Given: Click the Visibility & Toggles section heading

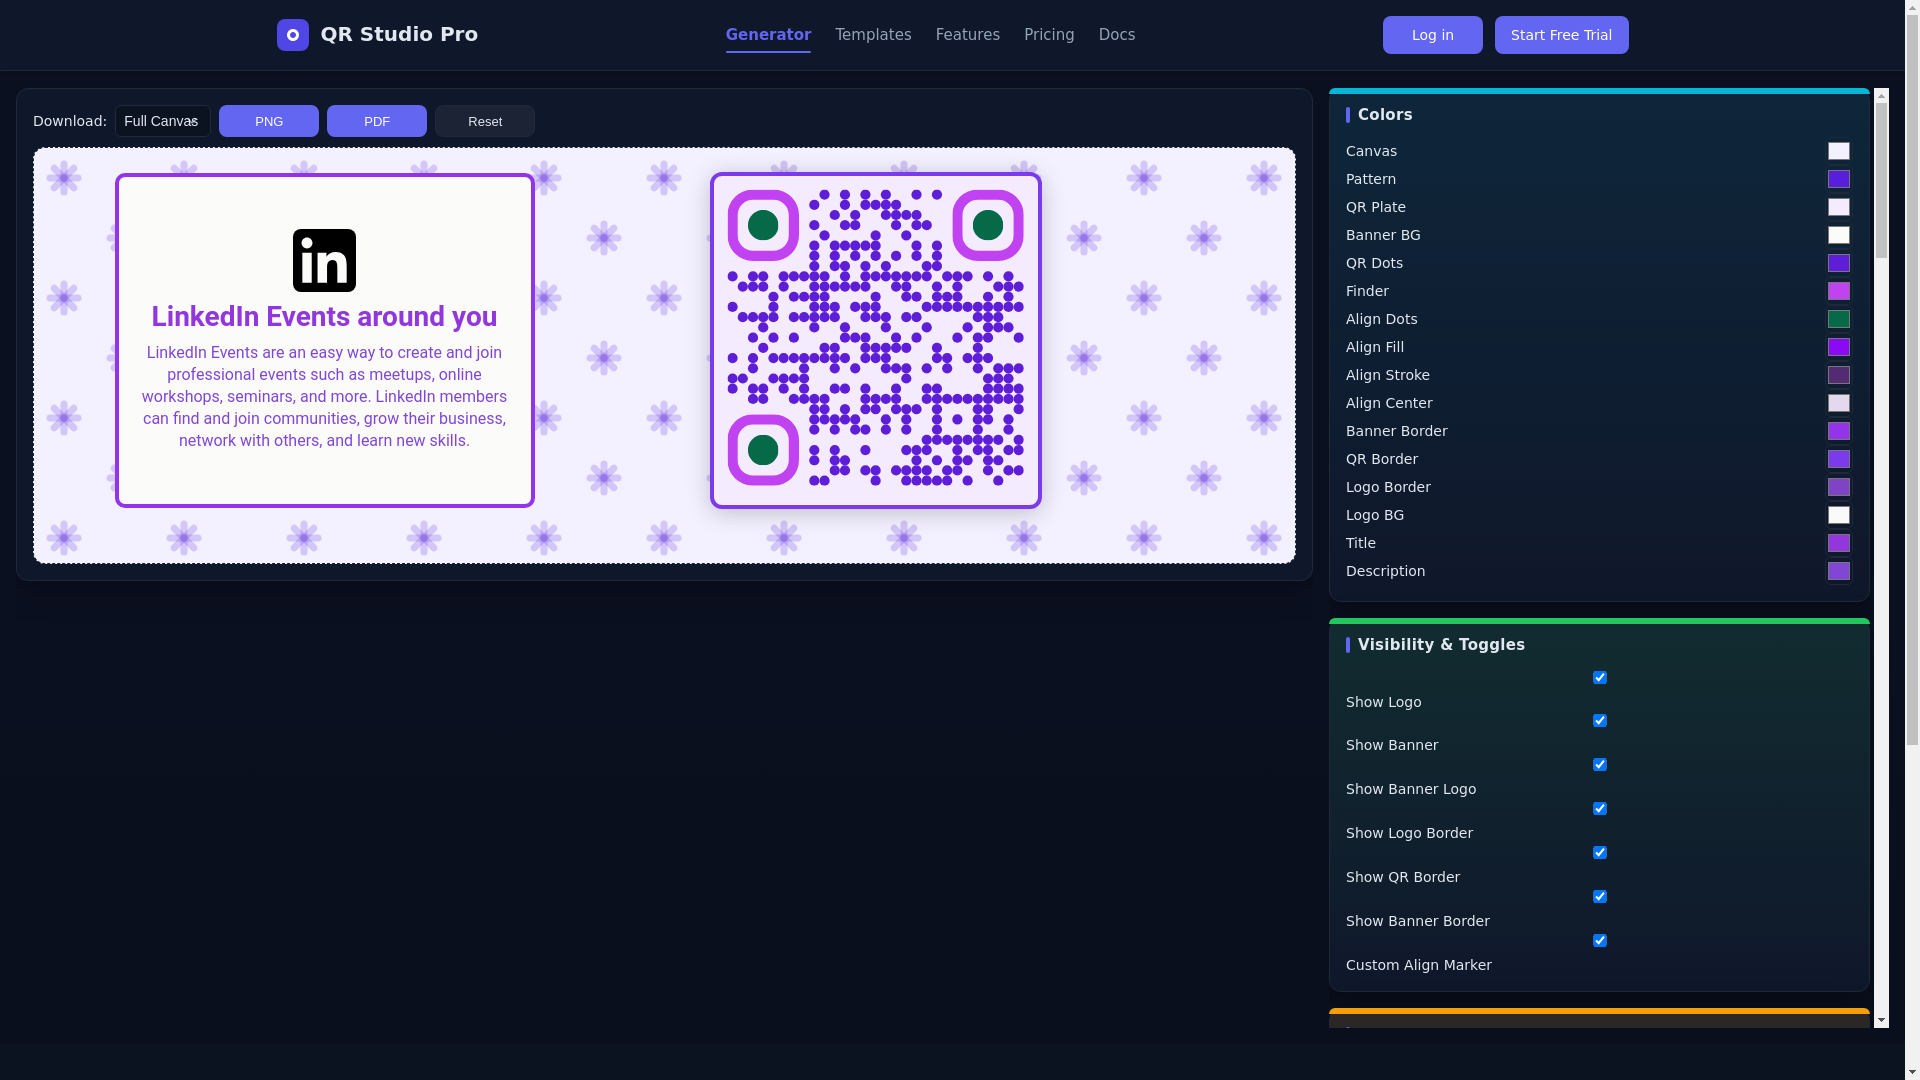Looking at the screenshot, I should tap(1441, 645).
